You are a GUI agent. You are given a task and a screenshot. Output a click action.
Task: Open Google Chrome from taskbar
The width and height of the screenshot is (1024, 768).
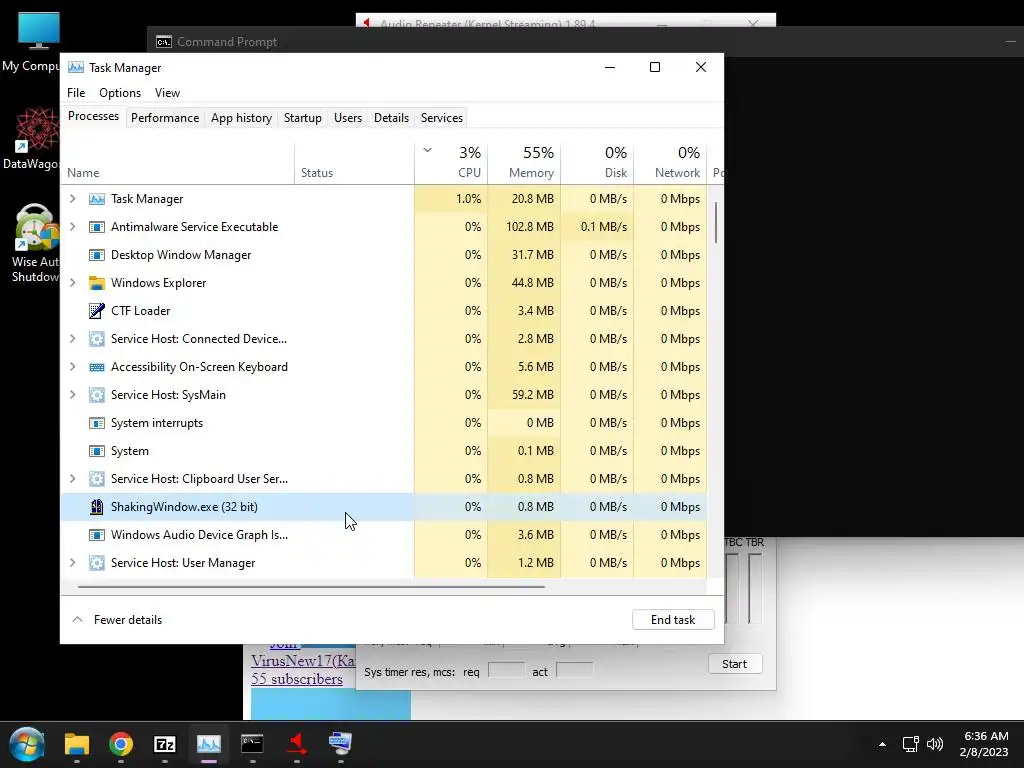tap(121, 744)
